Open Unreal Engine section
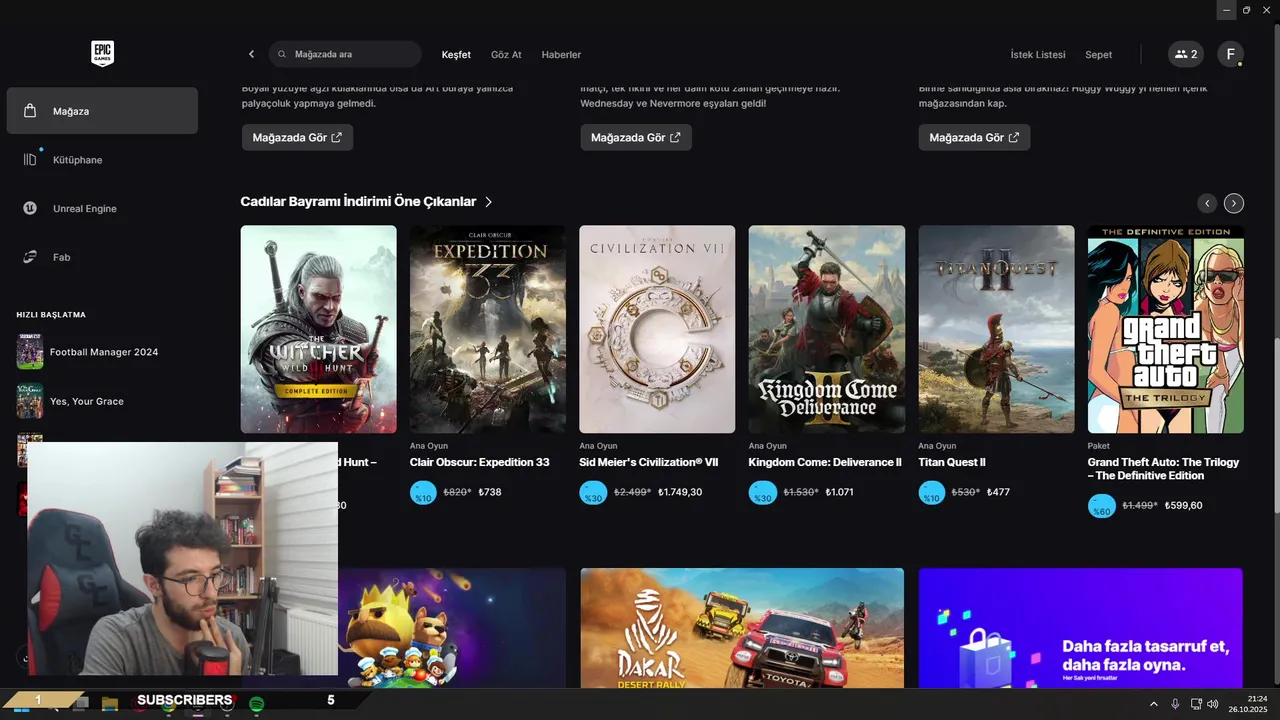This screenshot has height=720, width=1280. pos(102,209)
